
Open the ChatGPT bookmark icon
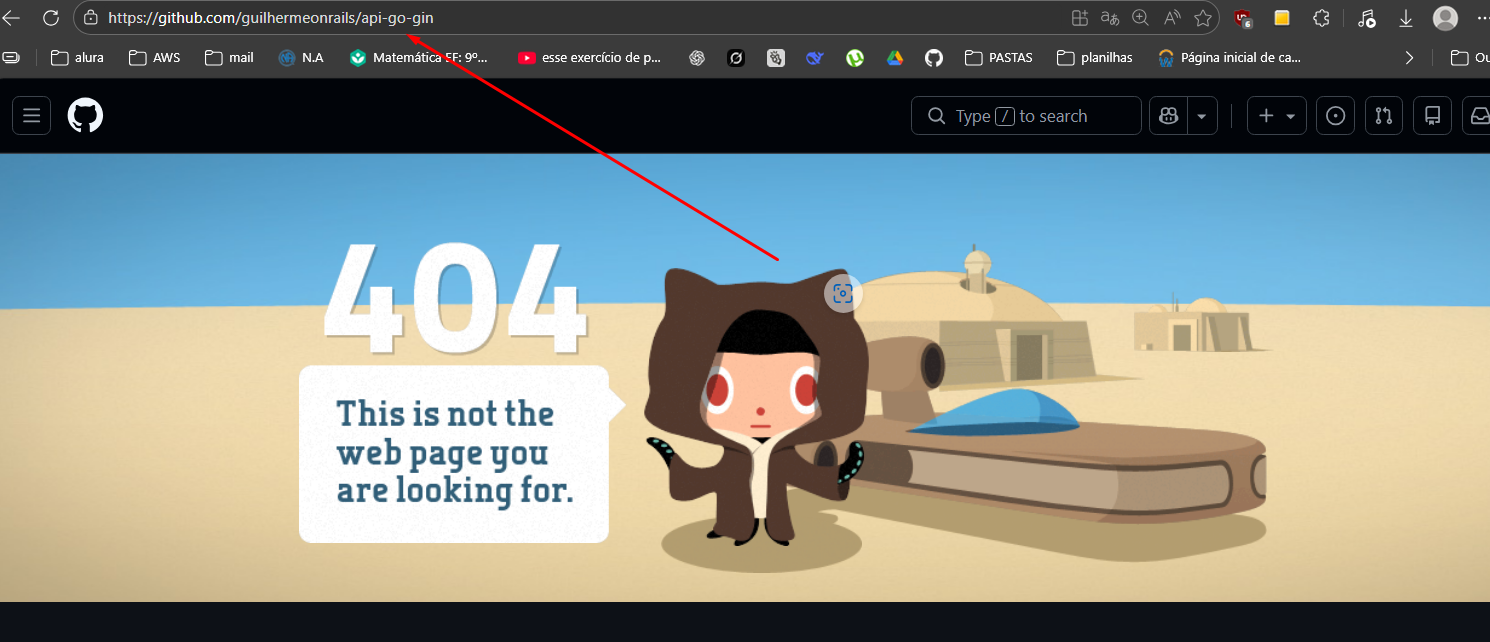pyautogui.click(x=697, y=58)
